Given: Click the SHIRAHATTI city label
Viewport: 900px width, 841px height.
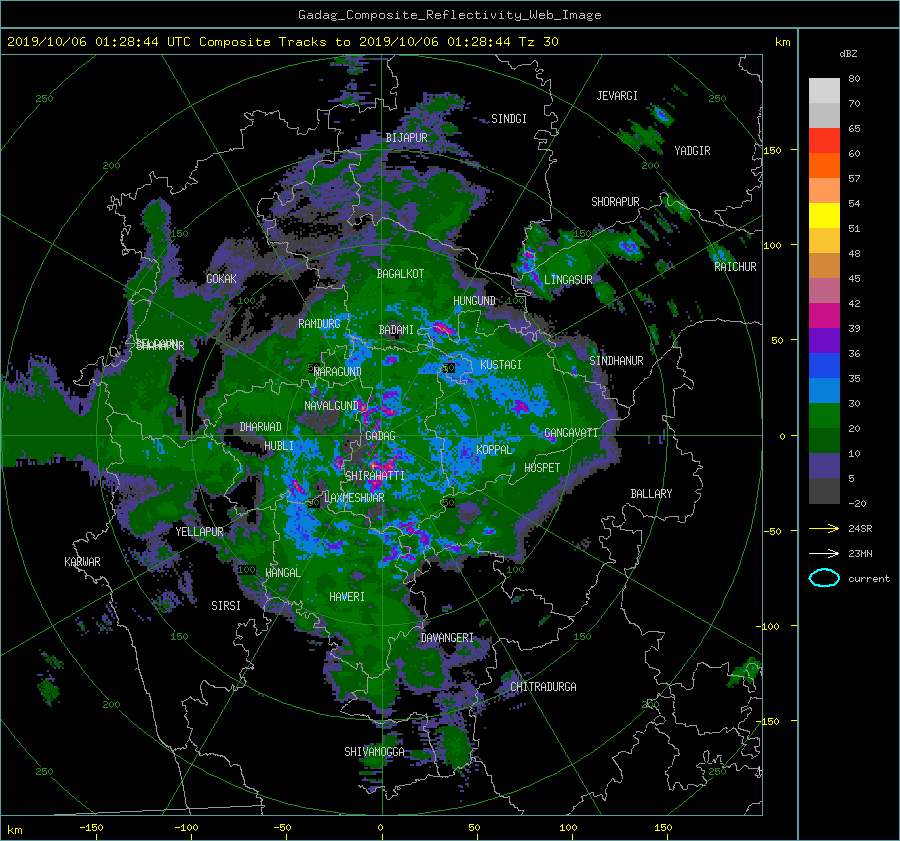Looking at the screenshot, I should point(375,476).
